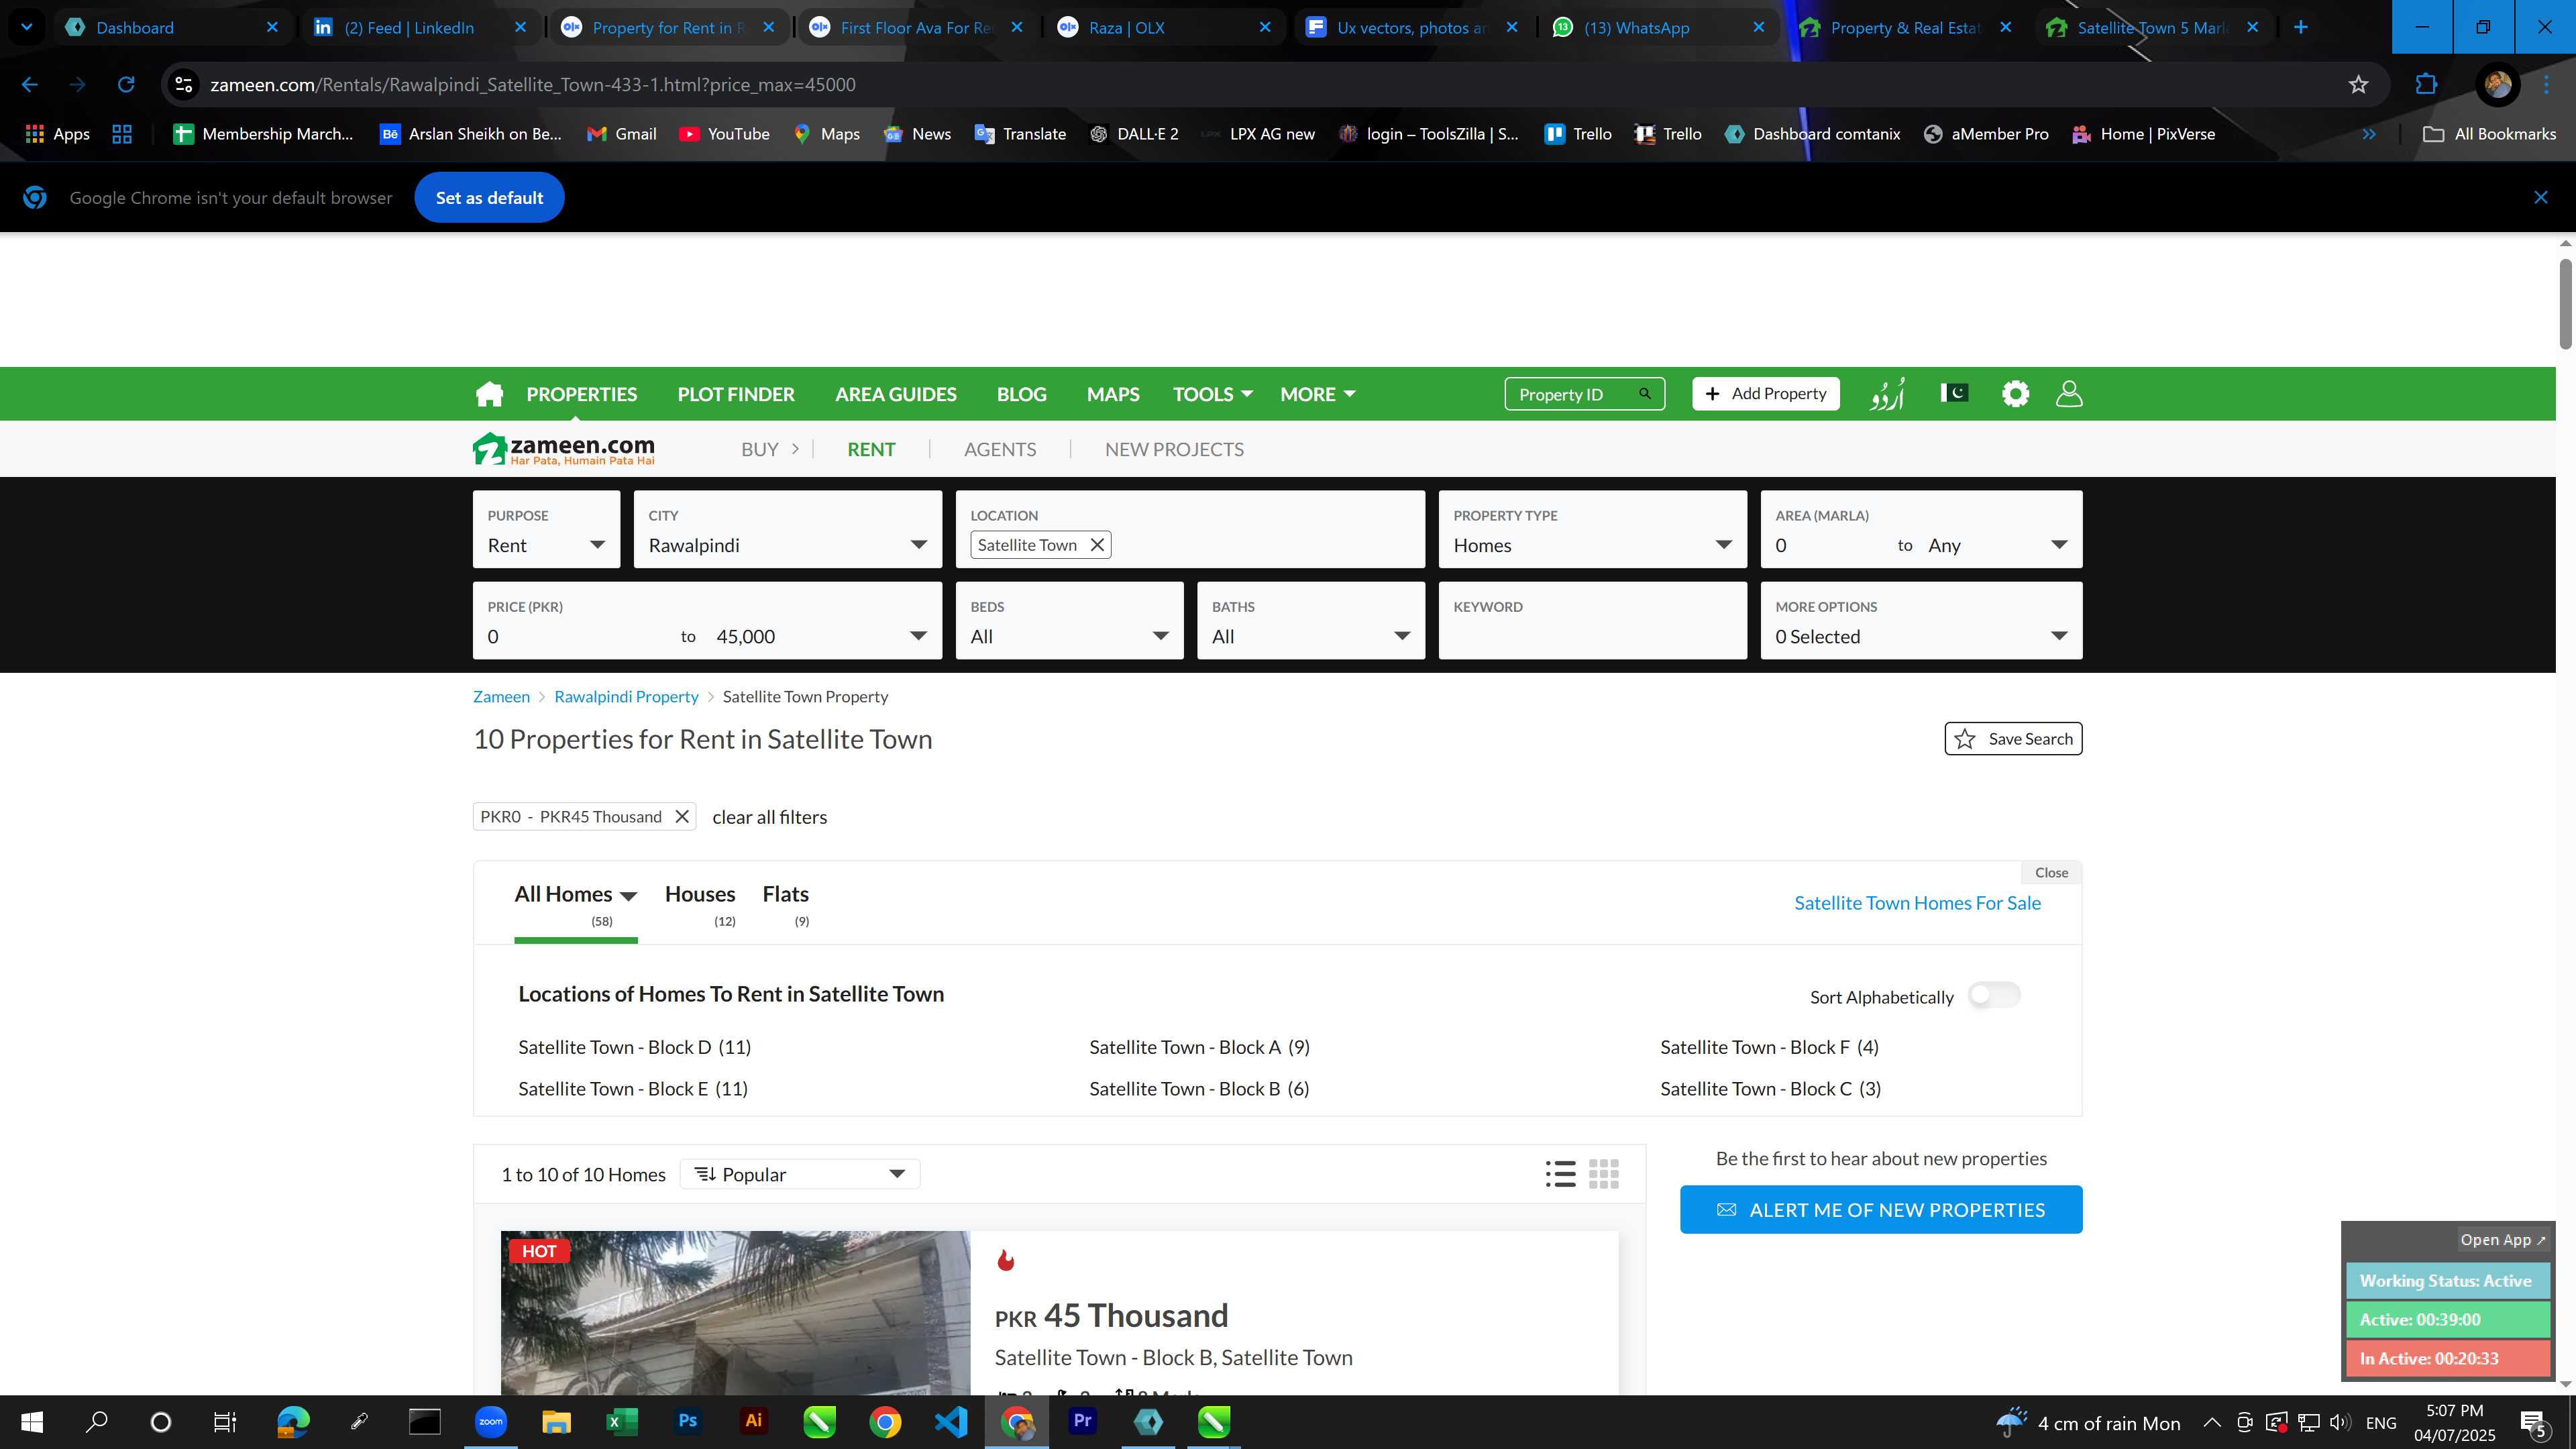Click clear all filters link
Screen dimensions: 2576x1449
770,817
